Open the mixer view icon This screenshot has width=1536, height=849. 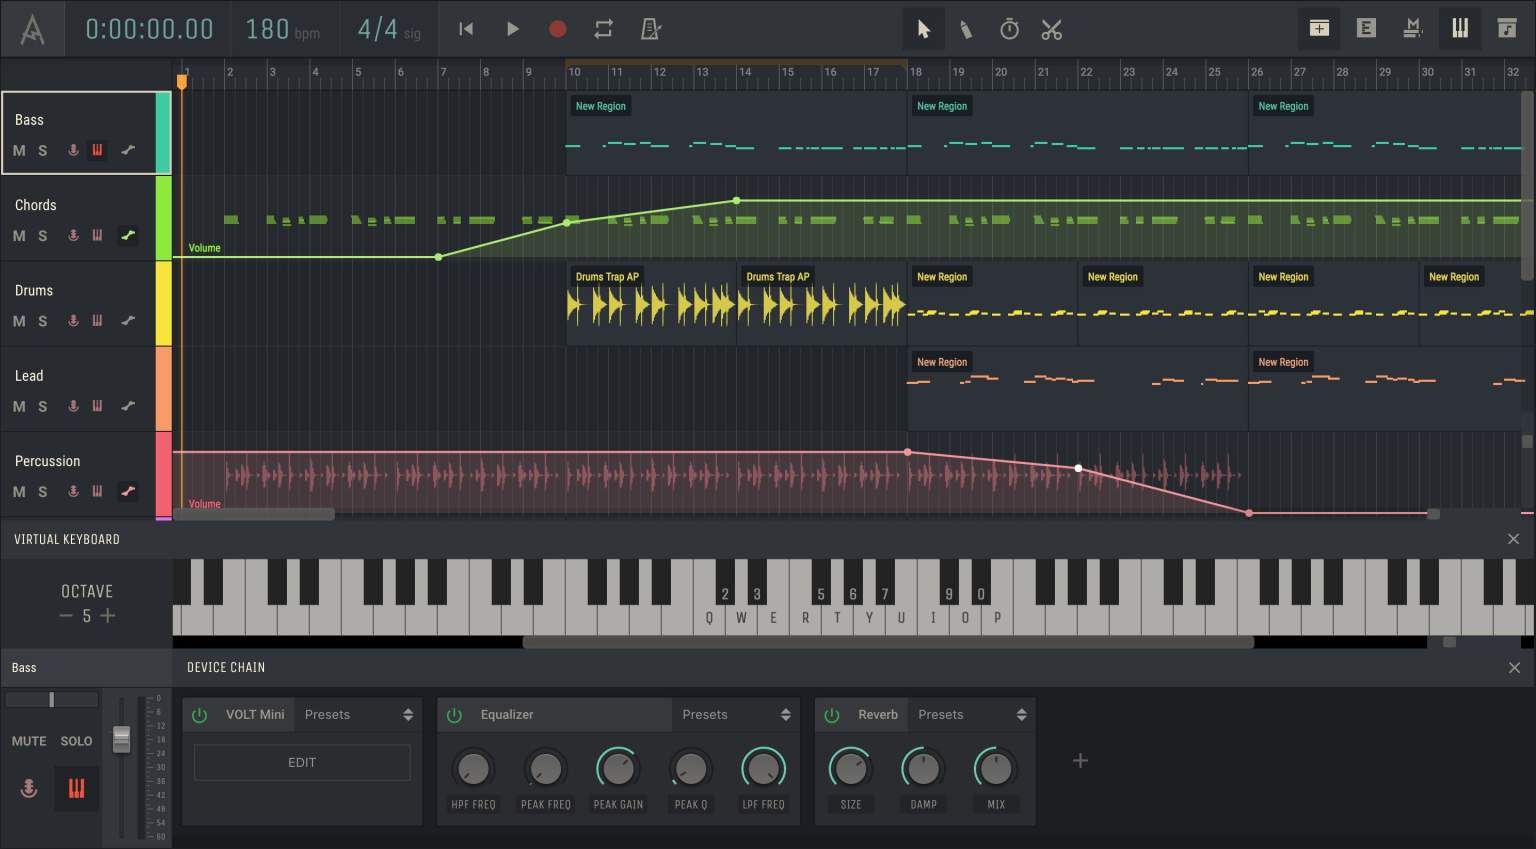[x=1413, y=29]
